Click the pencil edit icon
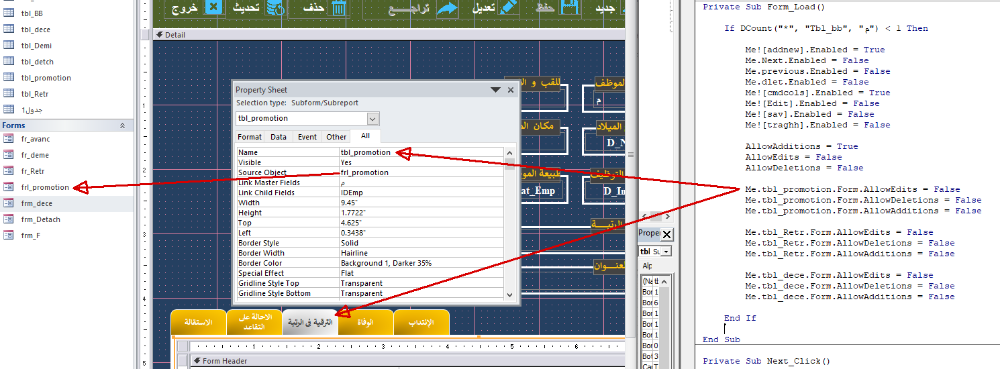The width and height of the screenshot is (1000, 369). (508, 8)
